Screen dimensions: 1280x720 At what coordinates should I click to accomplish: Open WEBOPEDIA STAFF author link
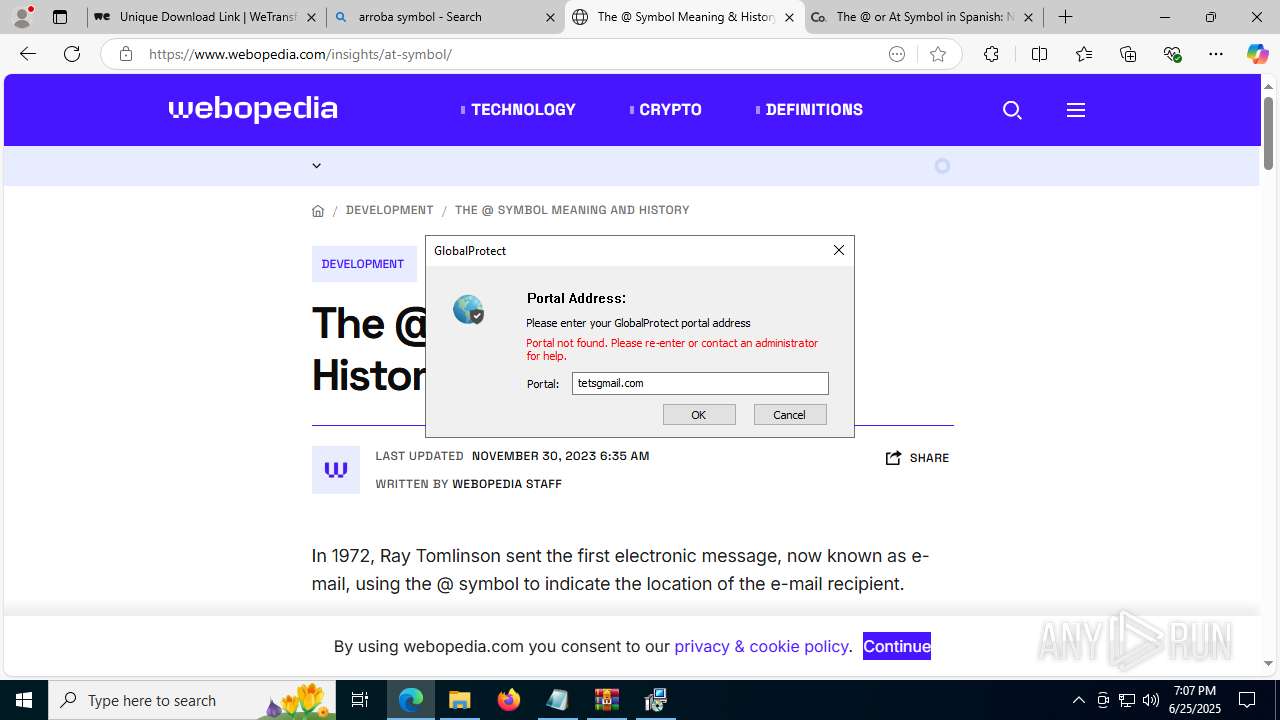pyautogui.click(x=507, y=484)
